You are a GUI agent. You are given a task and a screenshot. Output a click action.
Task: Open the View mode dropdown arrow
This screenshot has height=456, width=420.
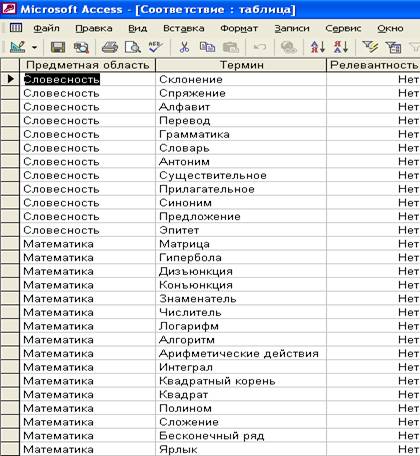[x=34, y=48]
